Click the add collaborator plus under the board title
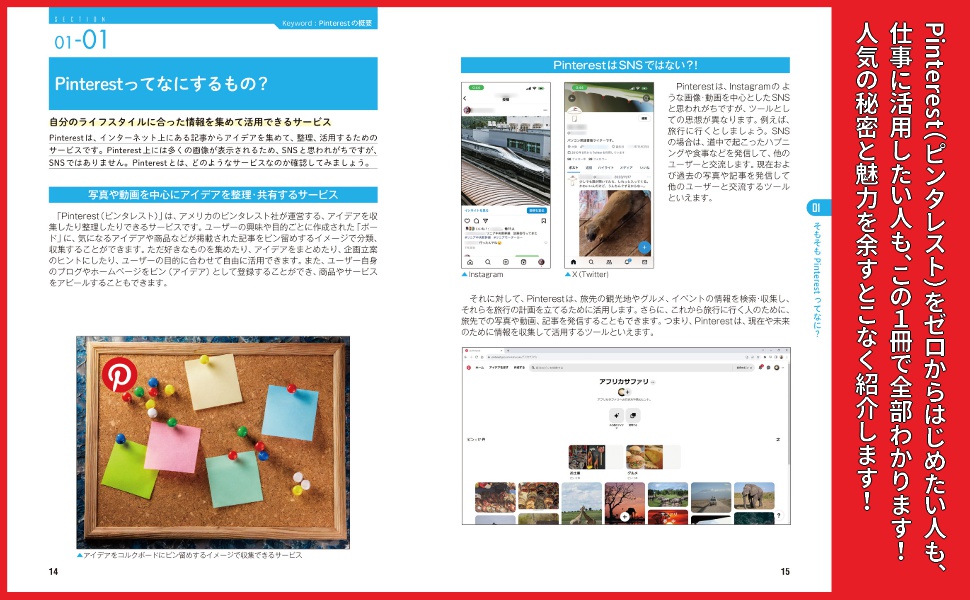Screen dimensions: 970x600 [628, 392]
